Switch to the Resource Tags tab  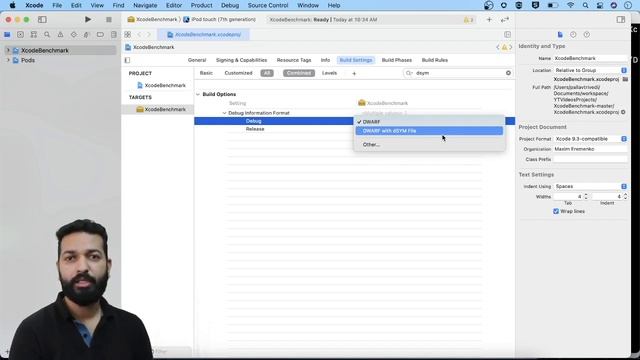pos(294,60)
